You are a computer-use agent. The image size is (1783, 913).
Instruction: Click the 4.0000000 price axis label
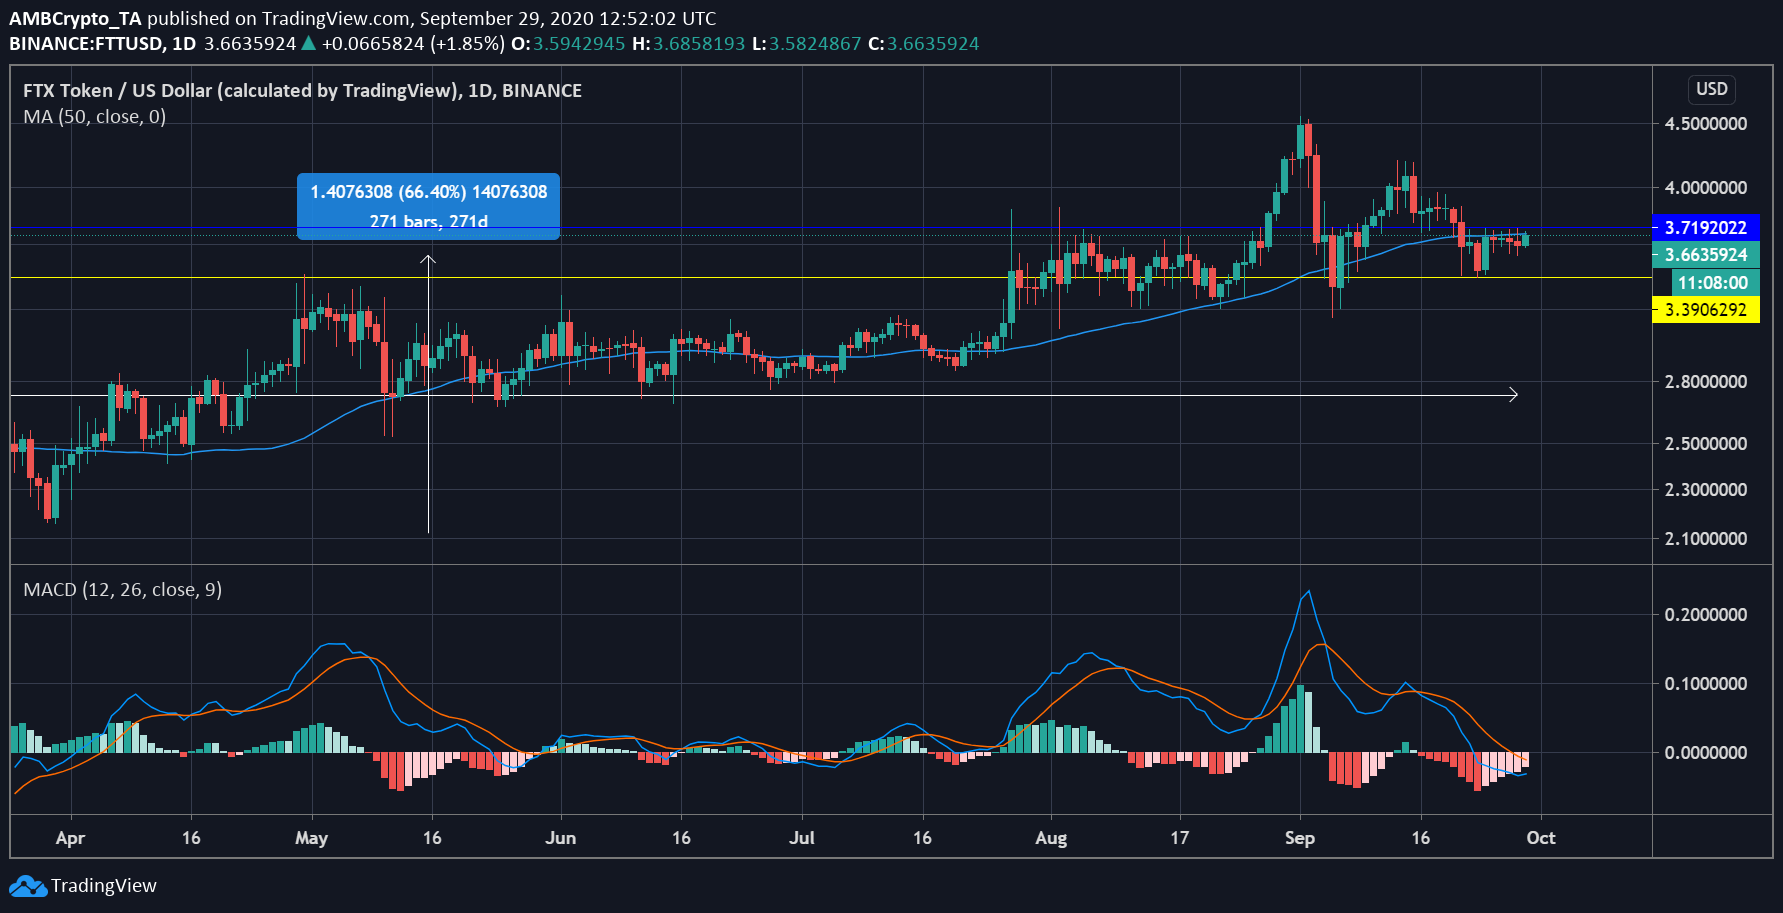[x=1705, y=188]
